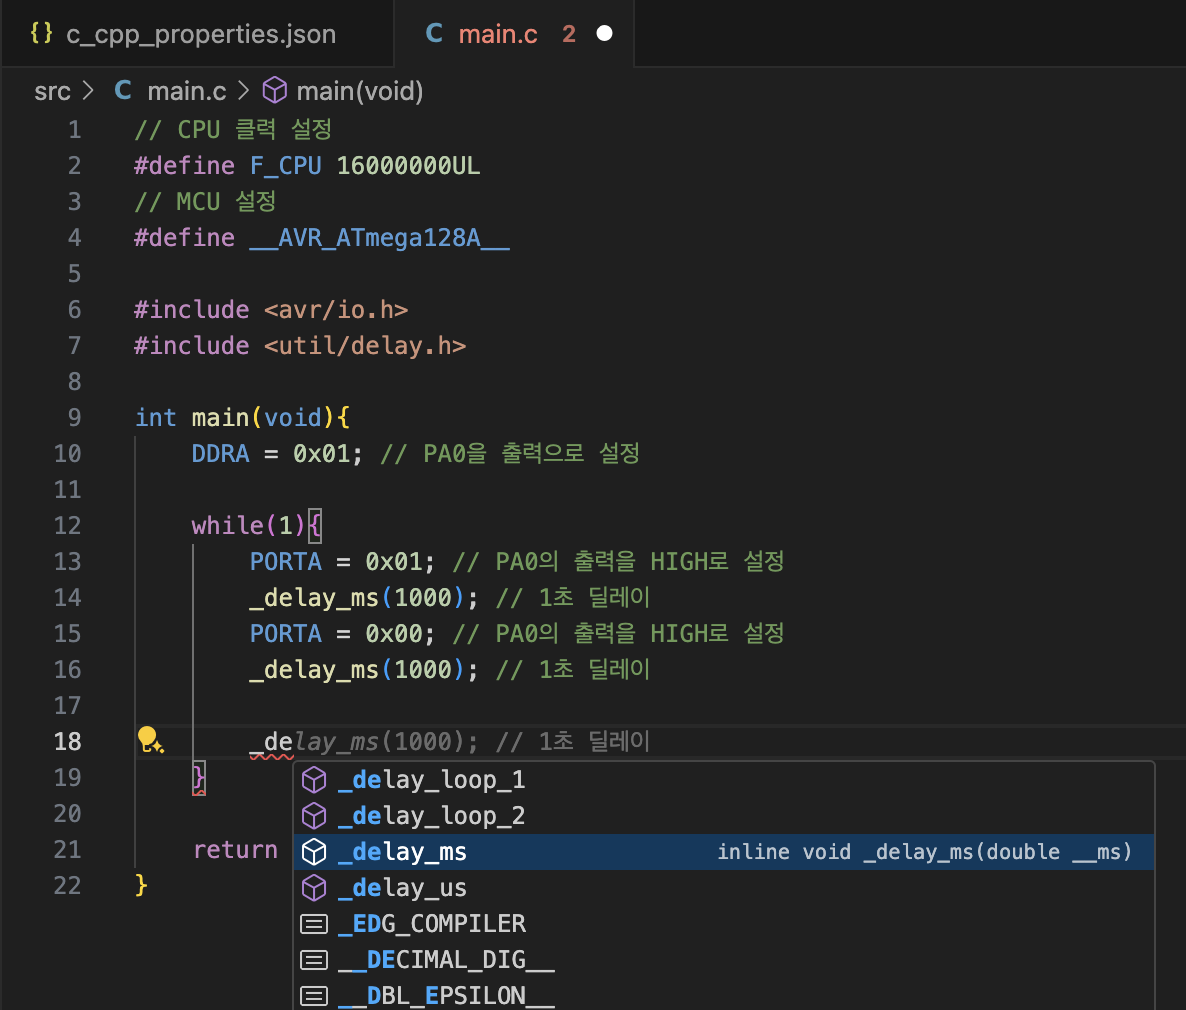1186x1010 pixels.
Task: Click the return keyword on line 21
Action: tap(236, 850)
